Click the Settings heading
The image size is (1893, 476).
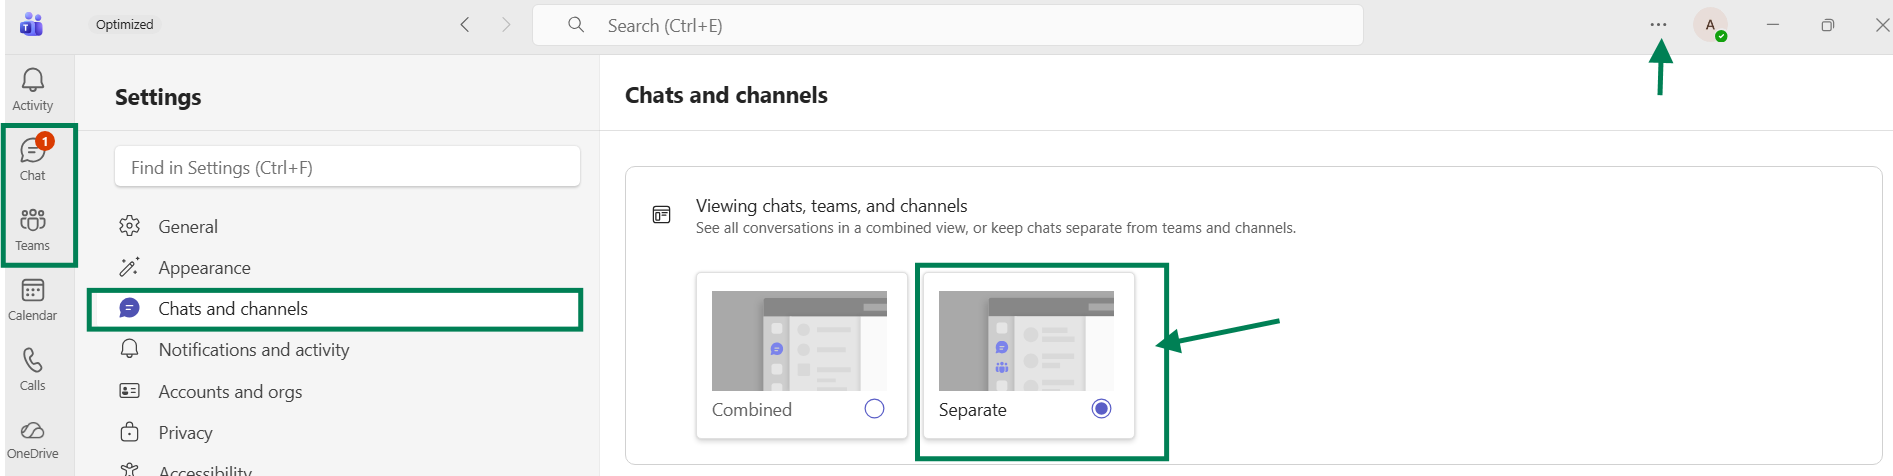[158, 97]
